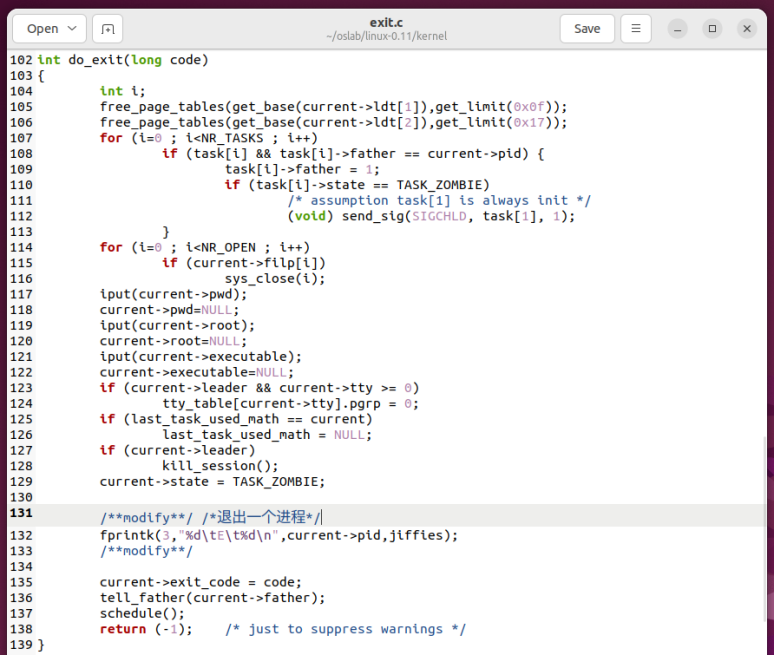The image size is (774, 656).
Task: Place cursor on do_exit function name
Action: [x=95, y=60]
